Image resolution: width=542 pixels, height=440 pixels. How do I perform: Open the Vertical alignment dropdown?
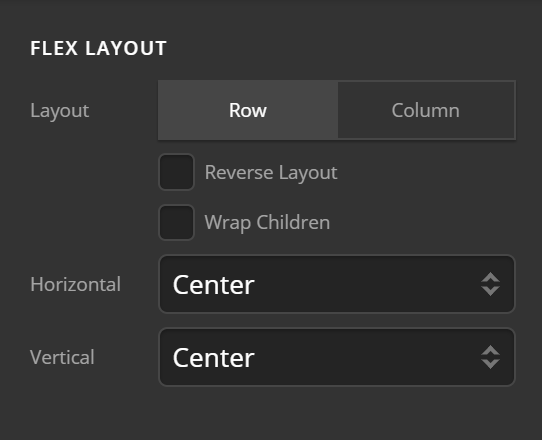tap(337, 357)
